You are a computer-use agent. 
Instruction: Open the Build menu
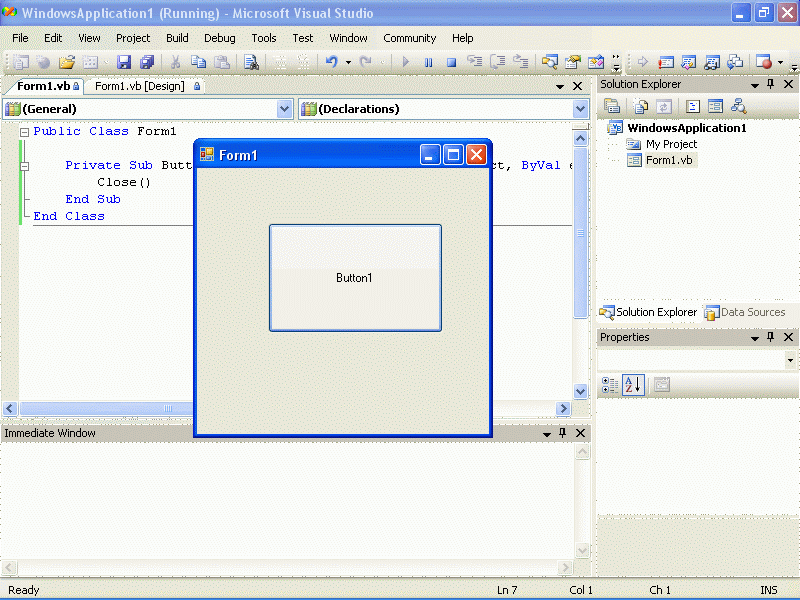[177, 38]
